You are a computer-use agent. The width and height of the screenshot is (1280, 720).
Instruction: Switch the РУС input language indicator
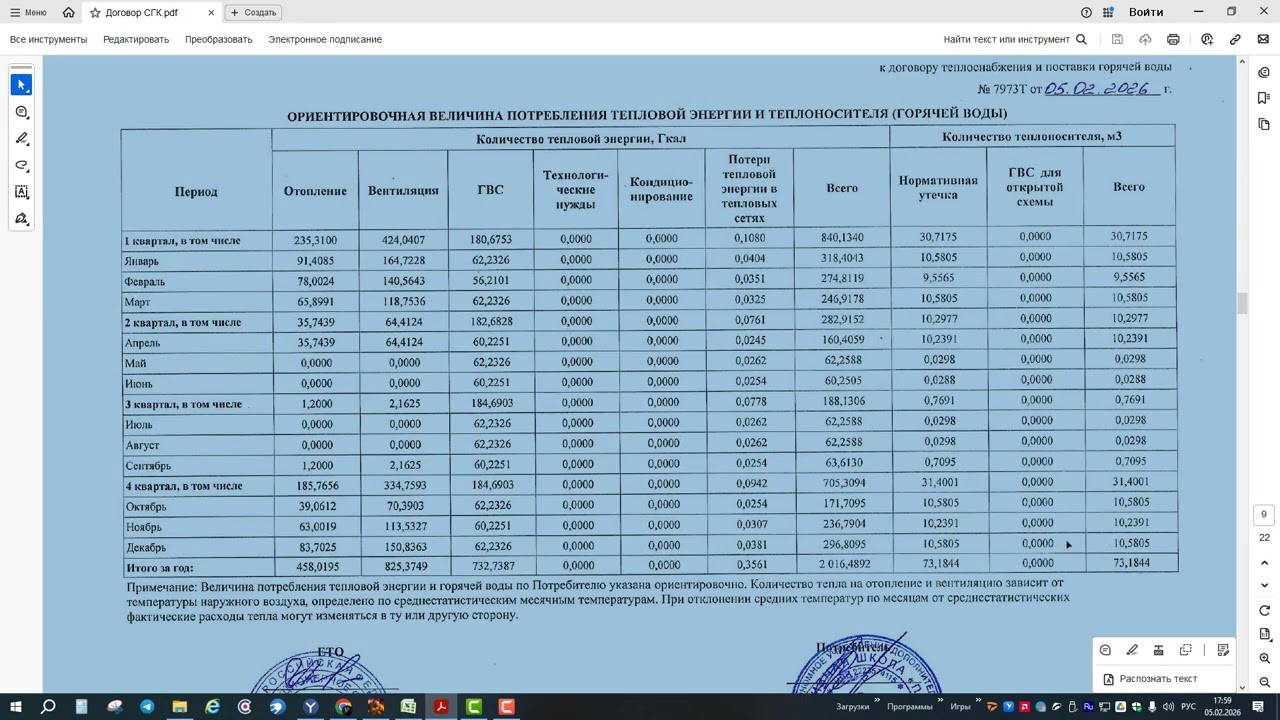pos(1189,707)
